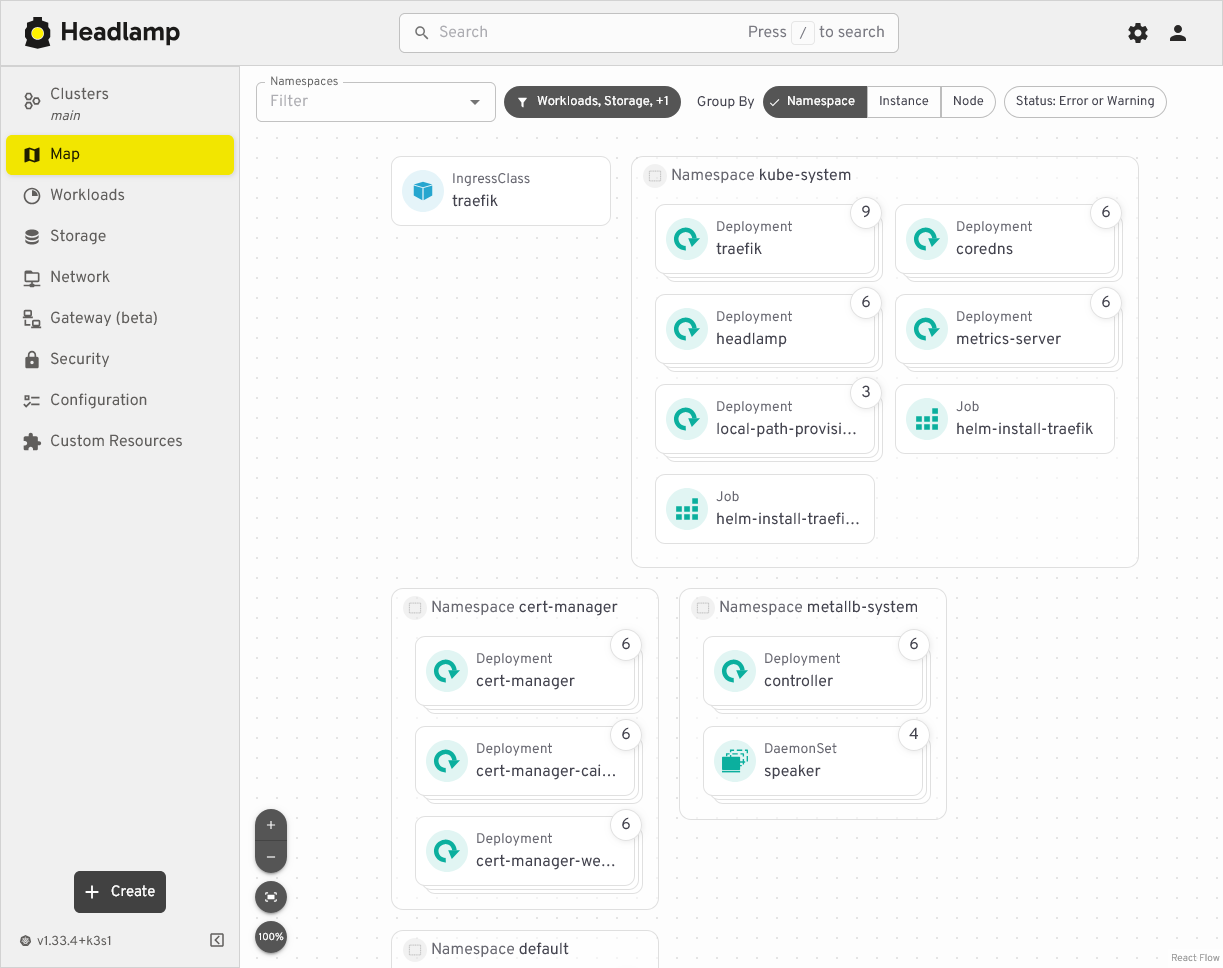Click the search input field
1223x968 pixels.
(590, 32)
